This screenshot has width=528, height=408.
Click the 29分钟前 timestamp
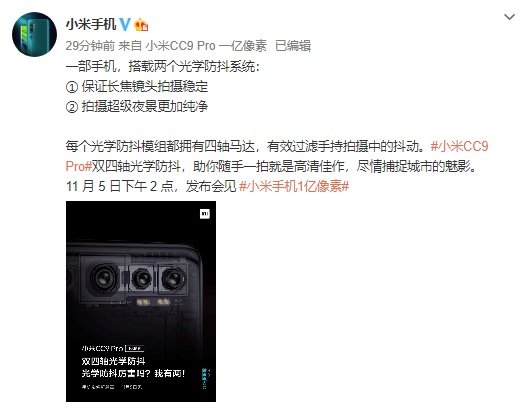(90, 46)
